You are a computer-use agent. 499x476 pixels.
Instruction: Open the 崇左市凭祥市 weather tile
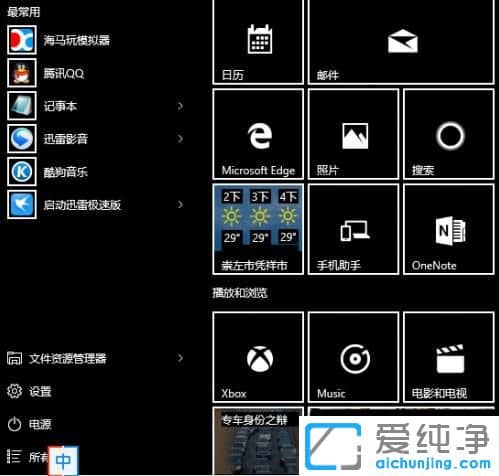coord(258,229)
